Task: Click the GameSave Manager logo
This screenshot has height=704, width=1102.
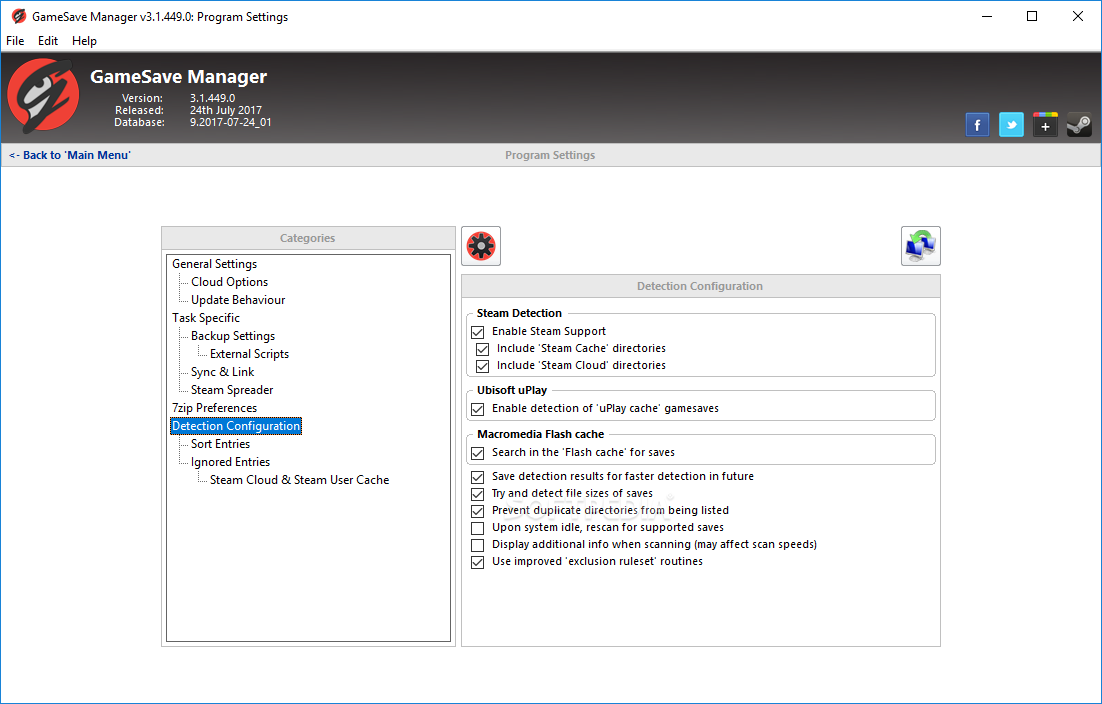Action: point(44,96)
